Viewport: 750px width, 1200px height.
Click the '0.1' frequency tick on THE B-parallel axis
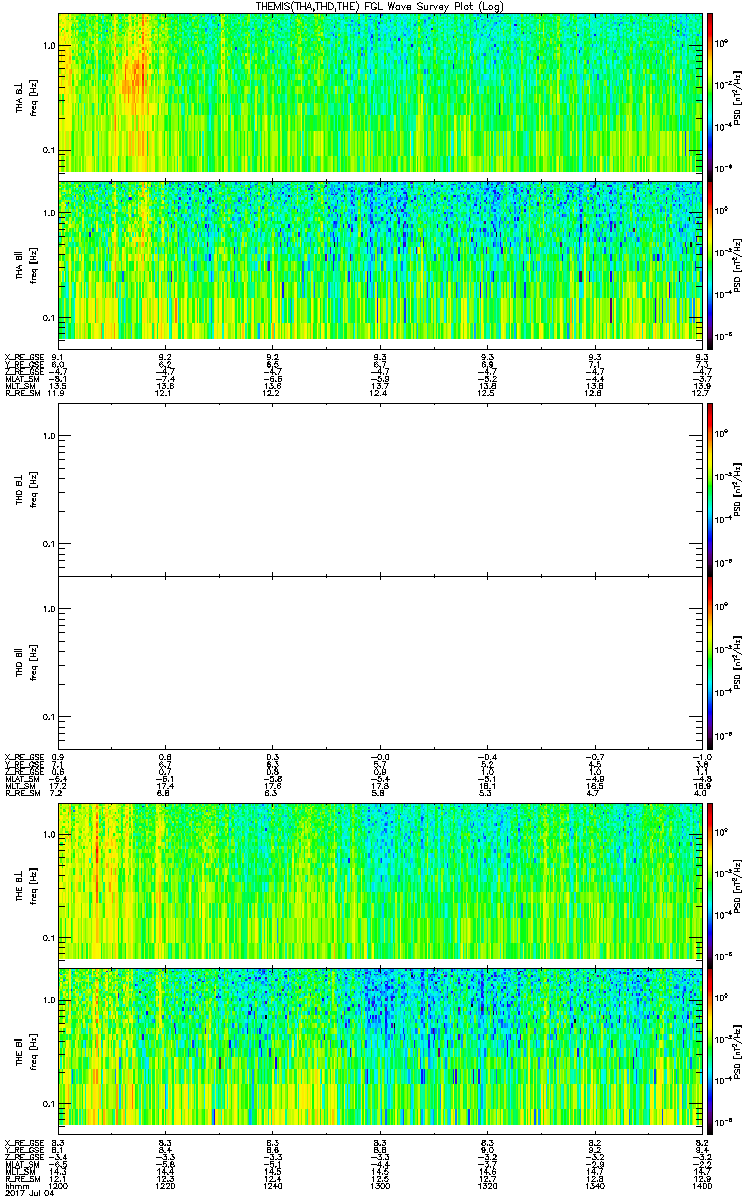(x=48, y=1103)
